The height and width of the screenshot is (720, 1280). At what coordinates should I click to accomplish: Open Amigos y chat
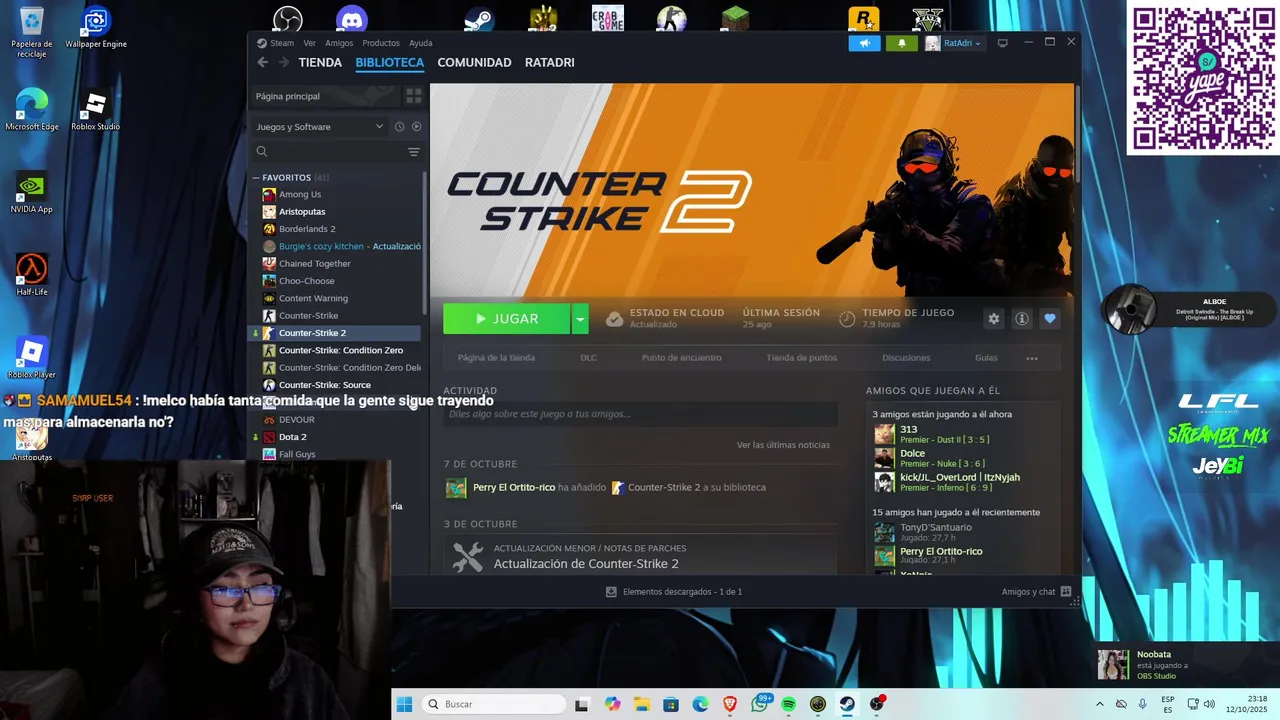[x=1036, y=592]
